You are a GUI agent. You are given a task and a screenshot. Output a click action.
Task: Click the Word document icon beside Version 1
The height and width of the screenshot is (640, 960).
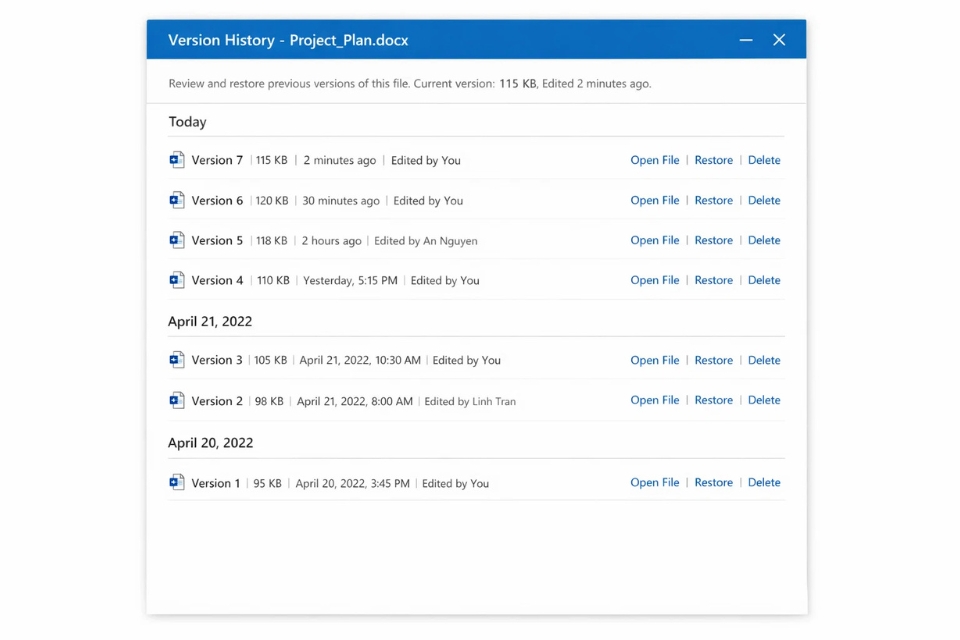point(176,482)
